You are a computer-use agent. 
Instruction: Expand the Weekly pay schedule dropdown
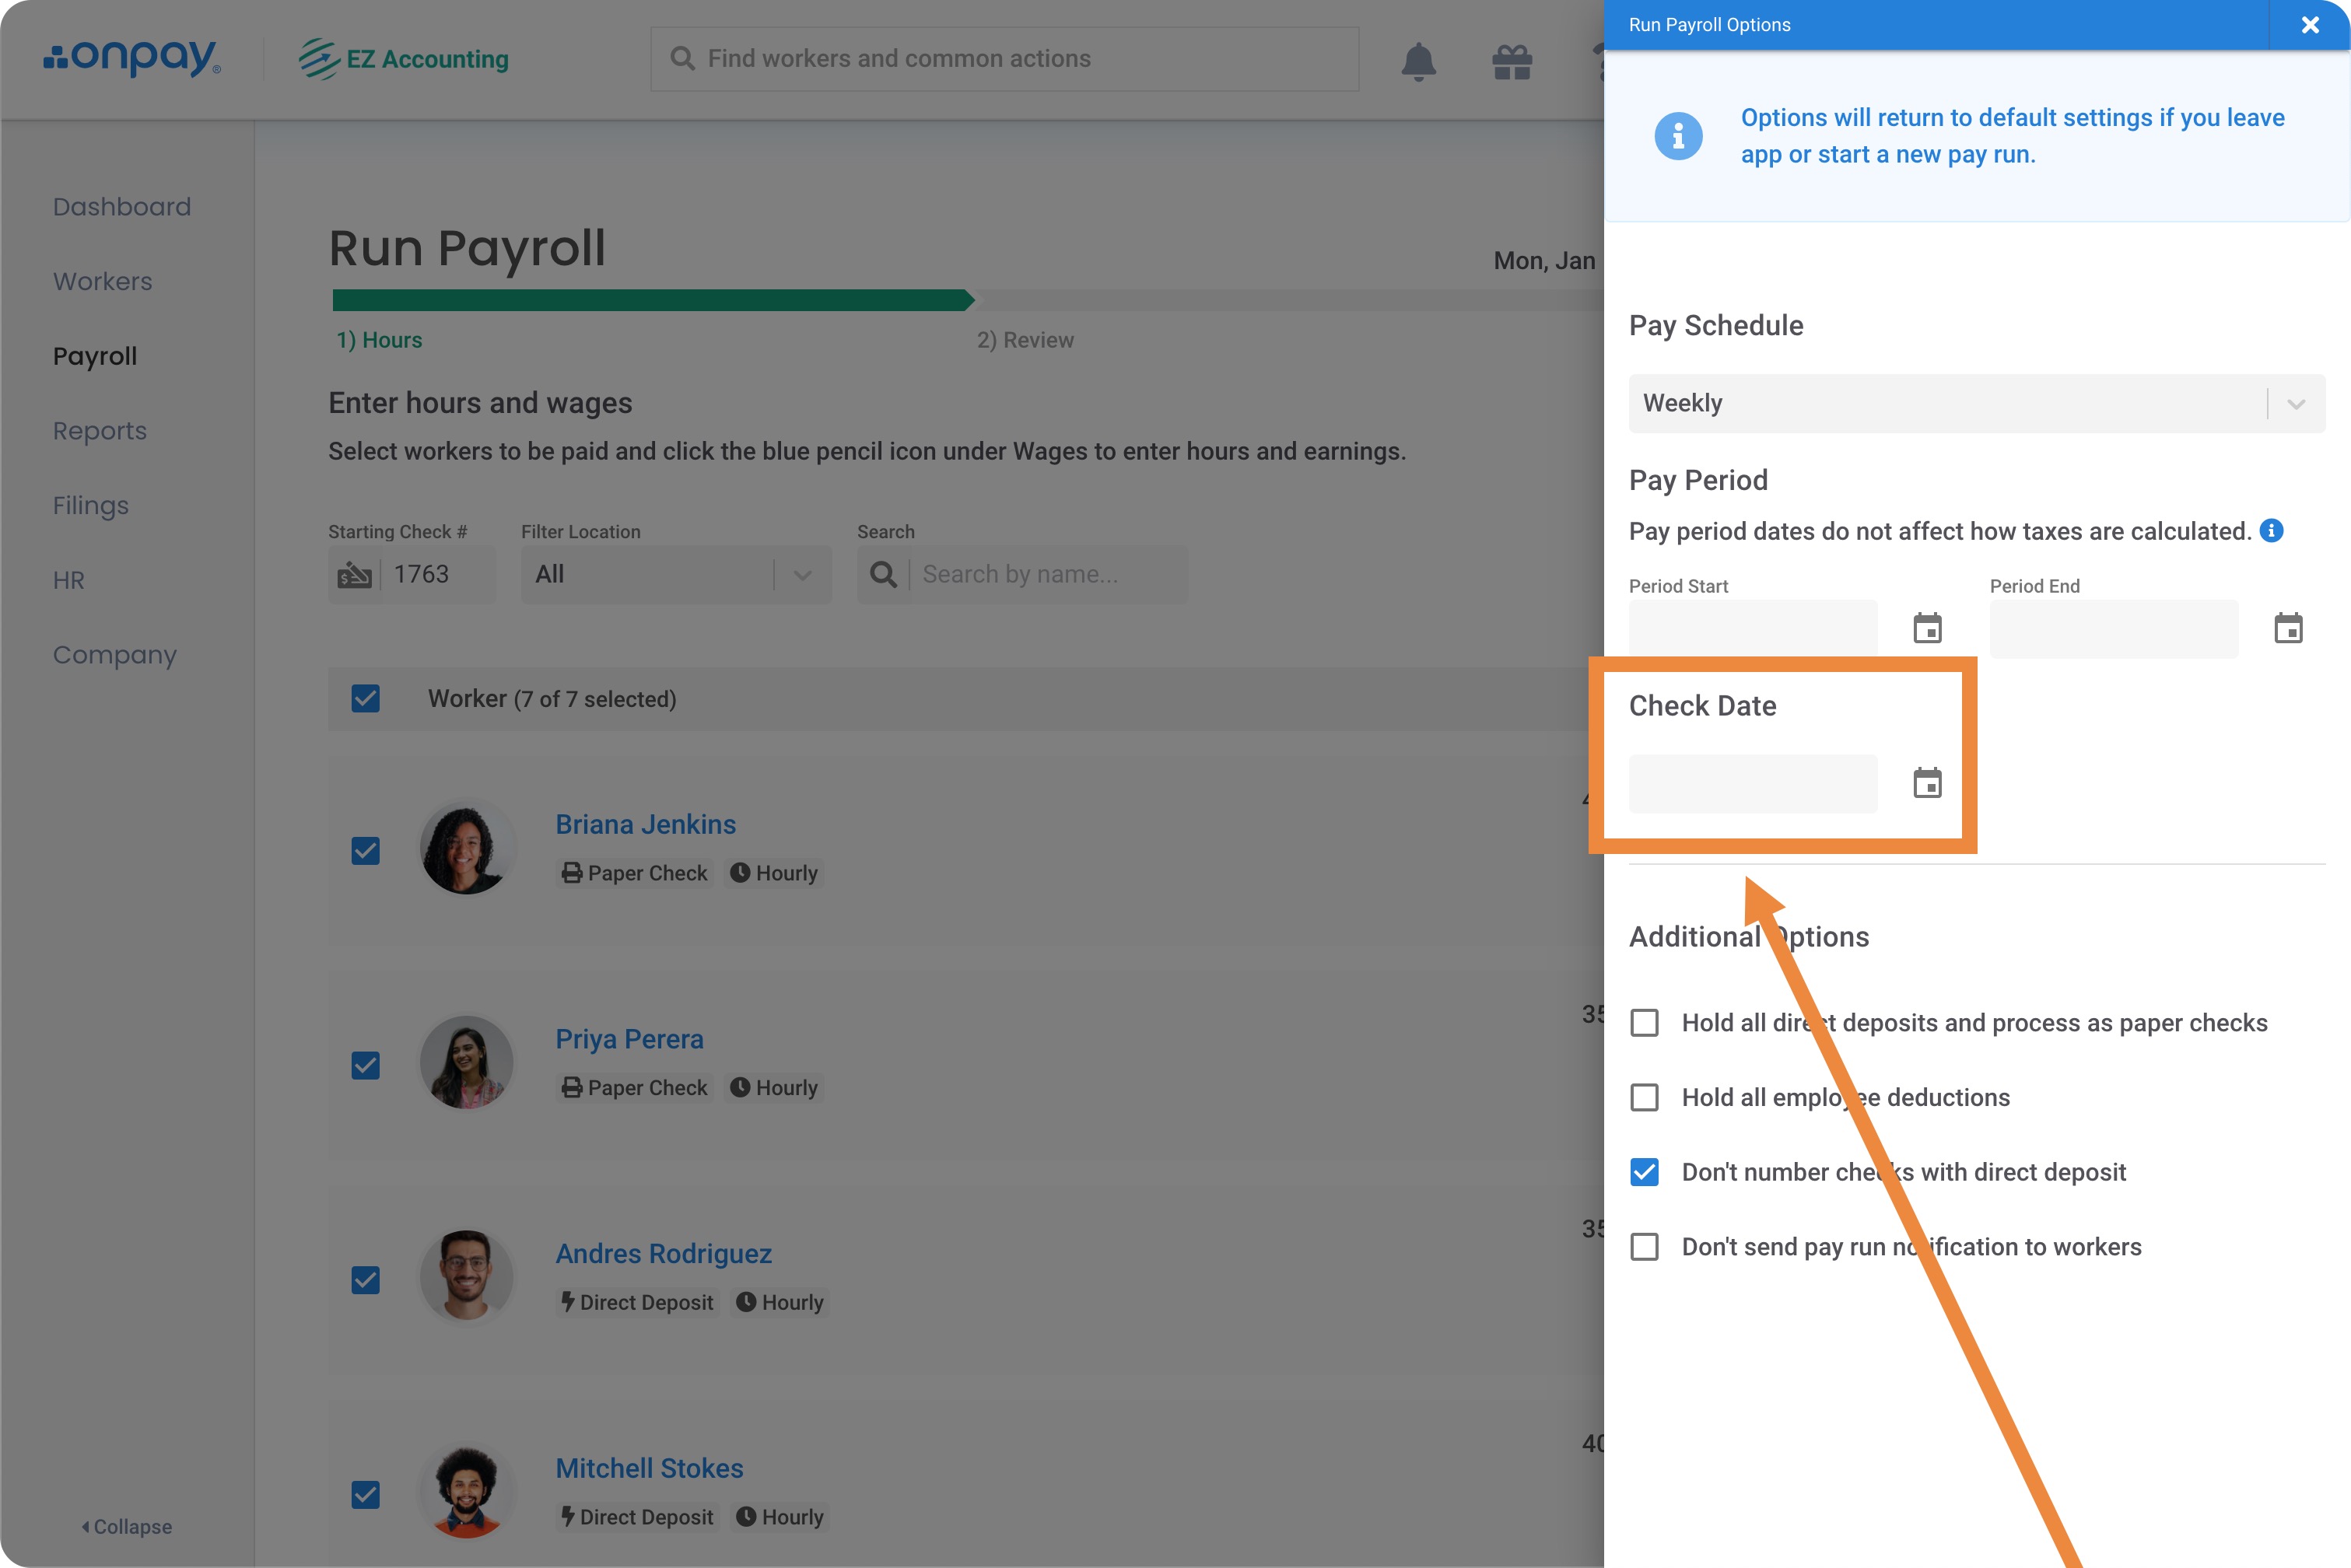(1976, 403)
